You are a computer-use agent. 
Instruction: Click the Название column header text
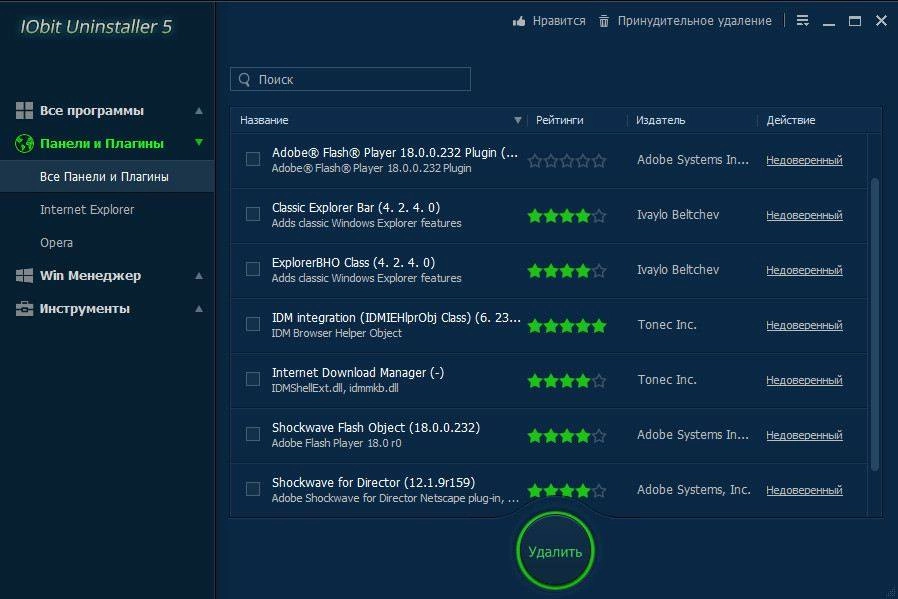click(x=264, y=120)
